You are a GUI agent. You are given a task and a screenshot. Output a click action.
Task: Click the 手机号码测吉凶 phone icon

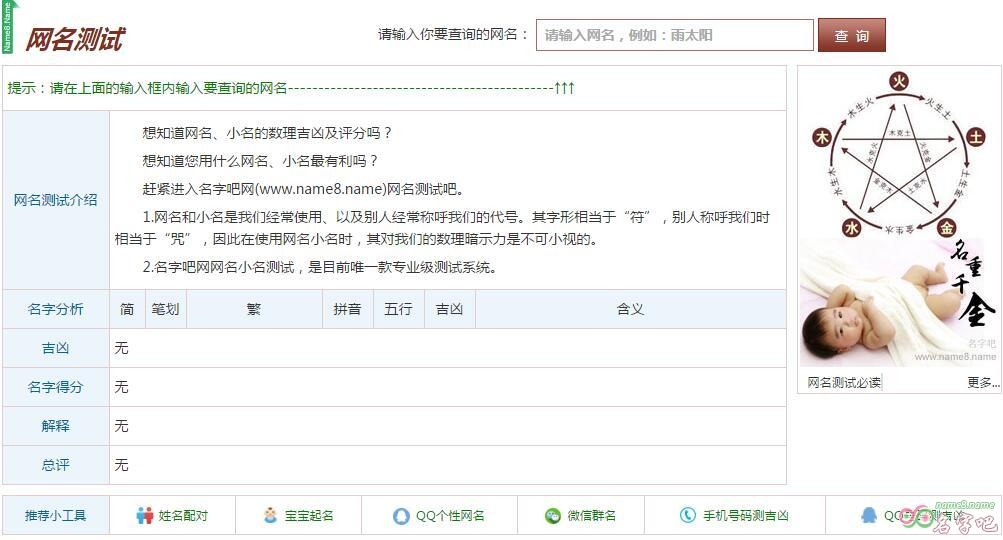[688, 515]
